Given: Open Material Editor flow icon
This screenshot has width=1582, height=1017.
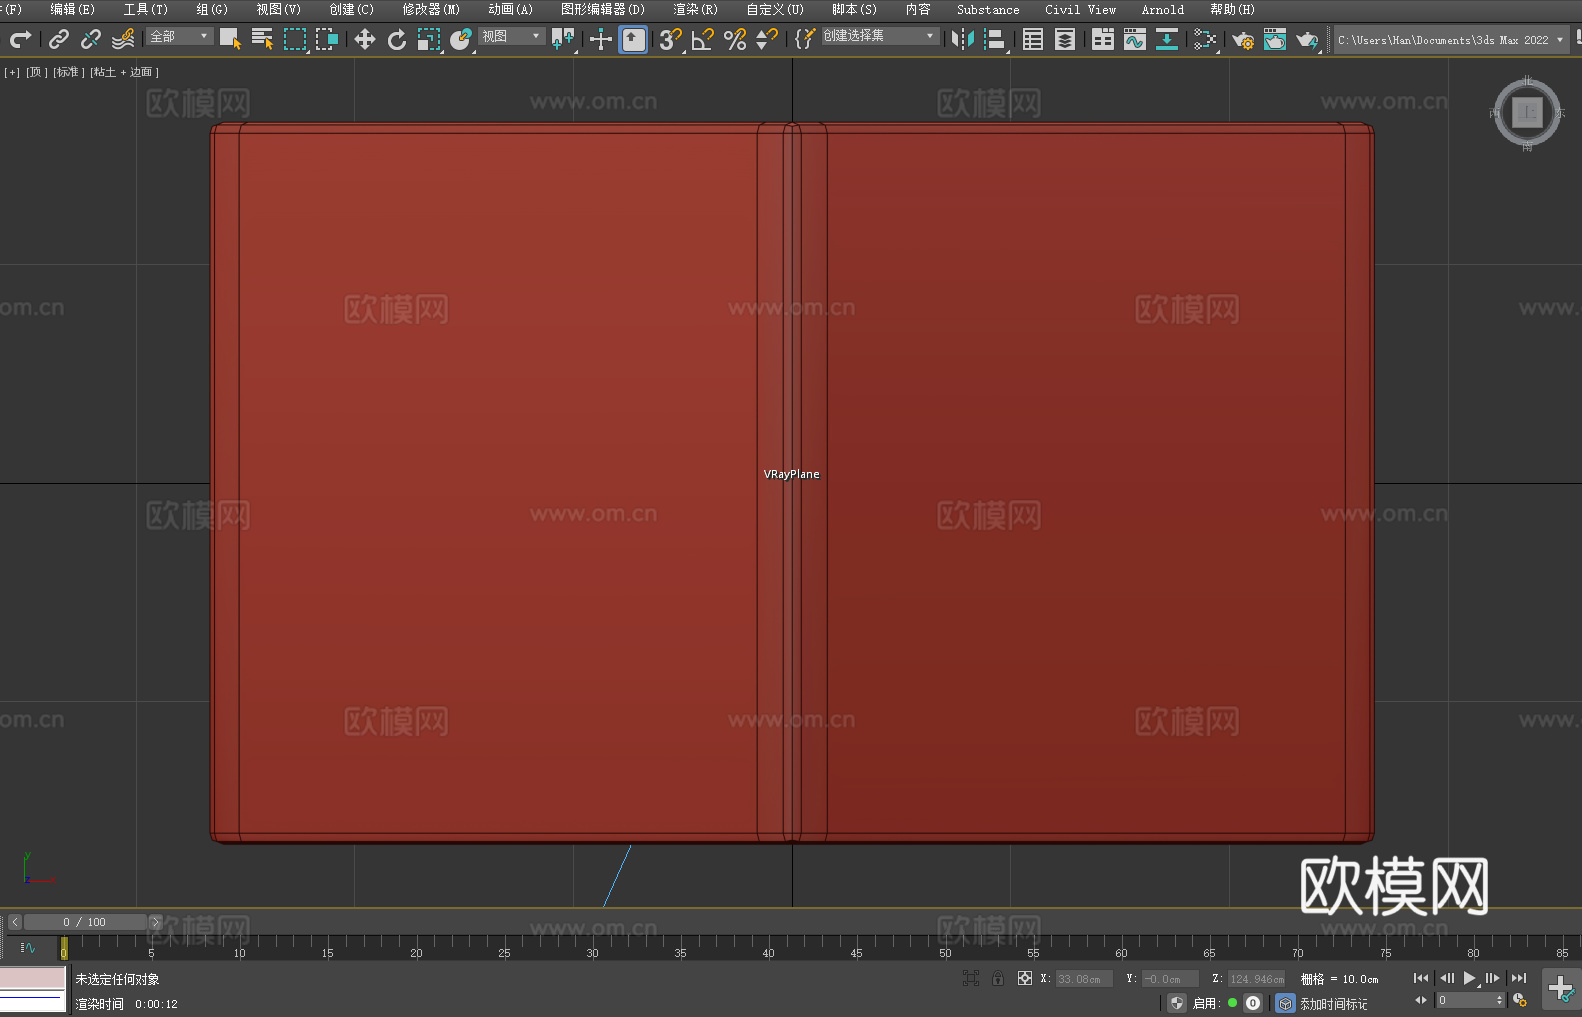Looking at the screenshot, I should [x=1205, y=39].
